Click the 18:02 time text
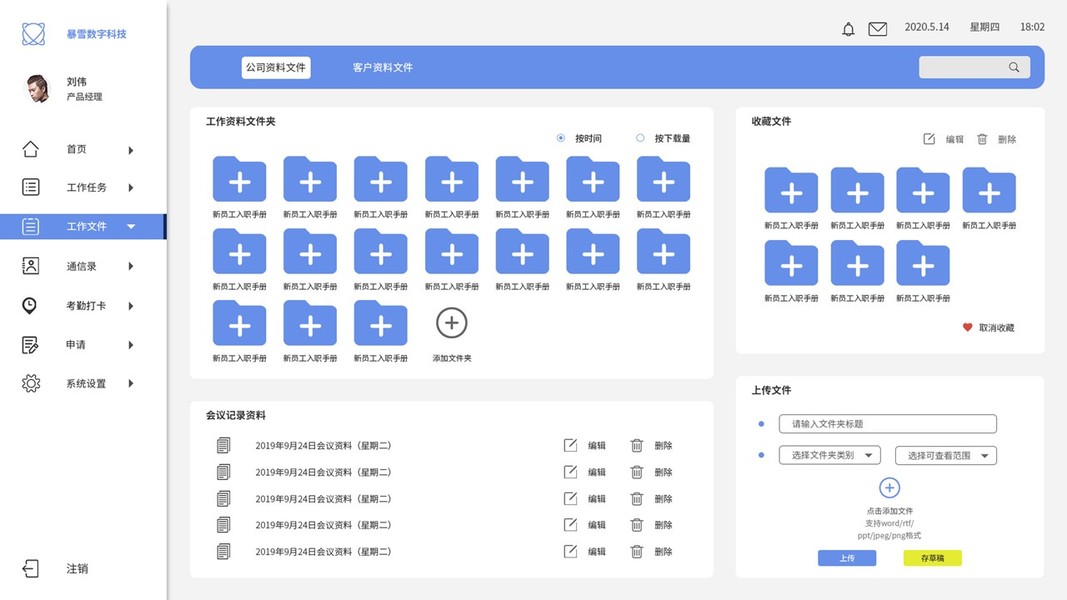The image size is (1067, 600). 1032,27
